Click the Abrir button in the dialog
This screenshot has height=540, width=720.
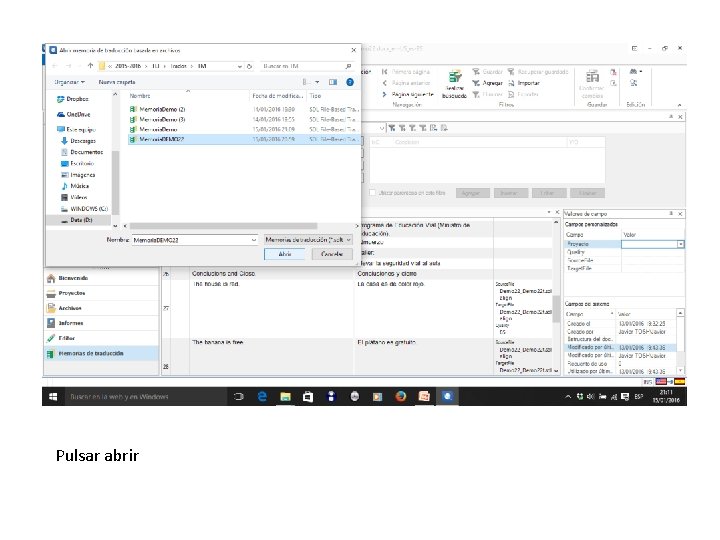click(x=284, y=254)
